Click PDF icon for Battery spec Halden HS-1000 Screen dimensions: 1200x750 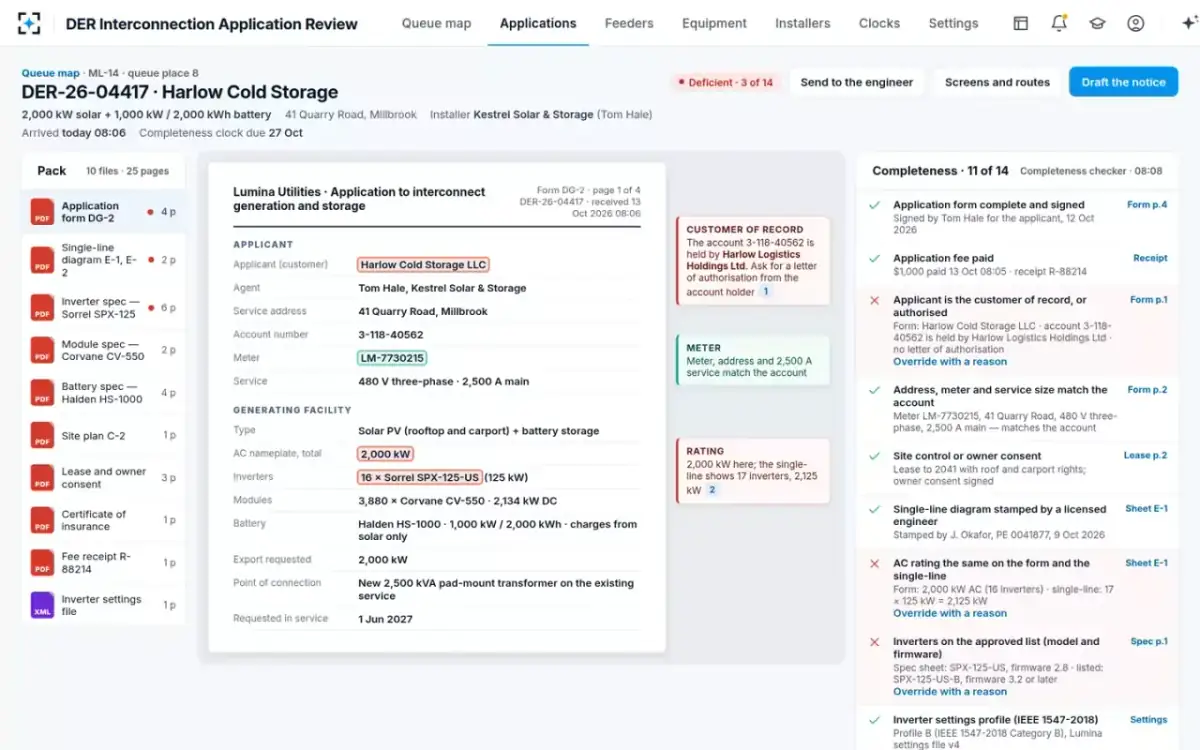point(42,393)
